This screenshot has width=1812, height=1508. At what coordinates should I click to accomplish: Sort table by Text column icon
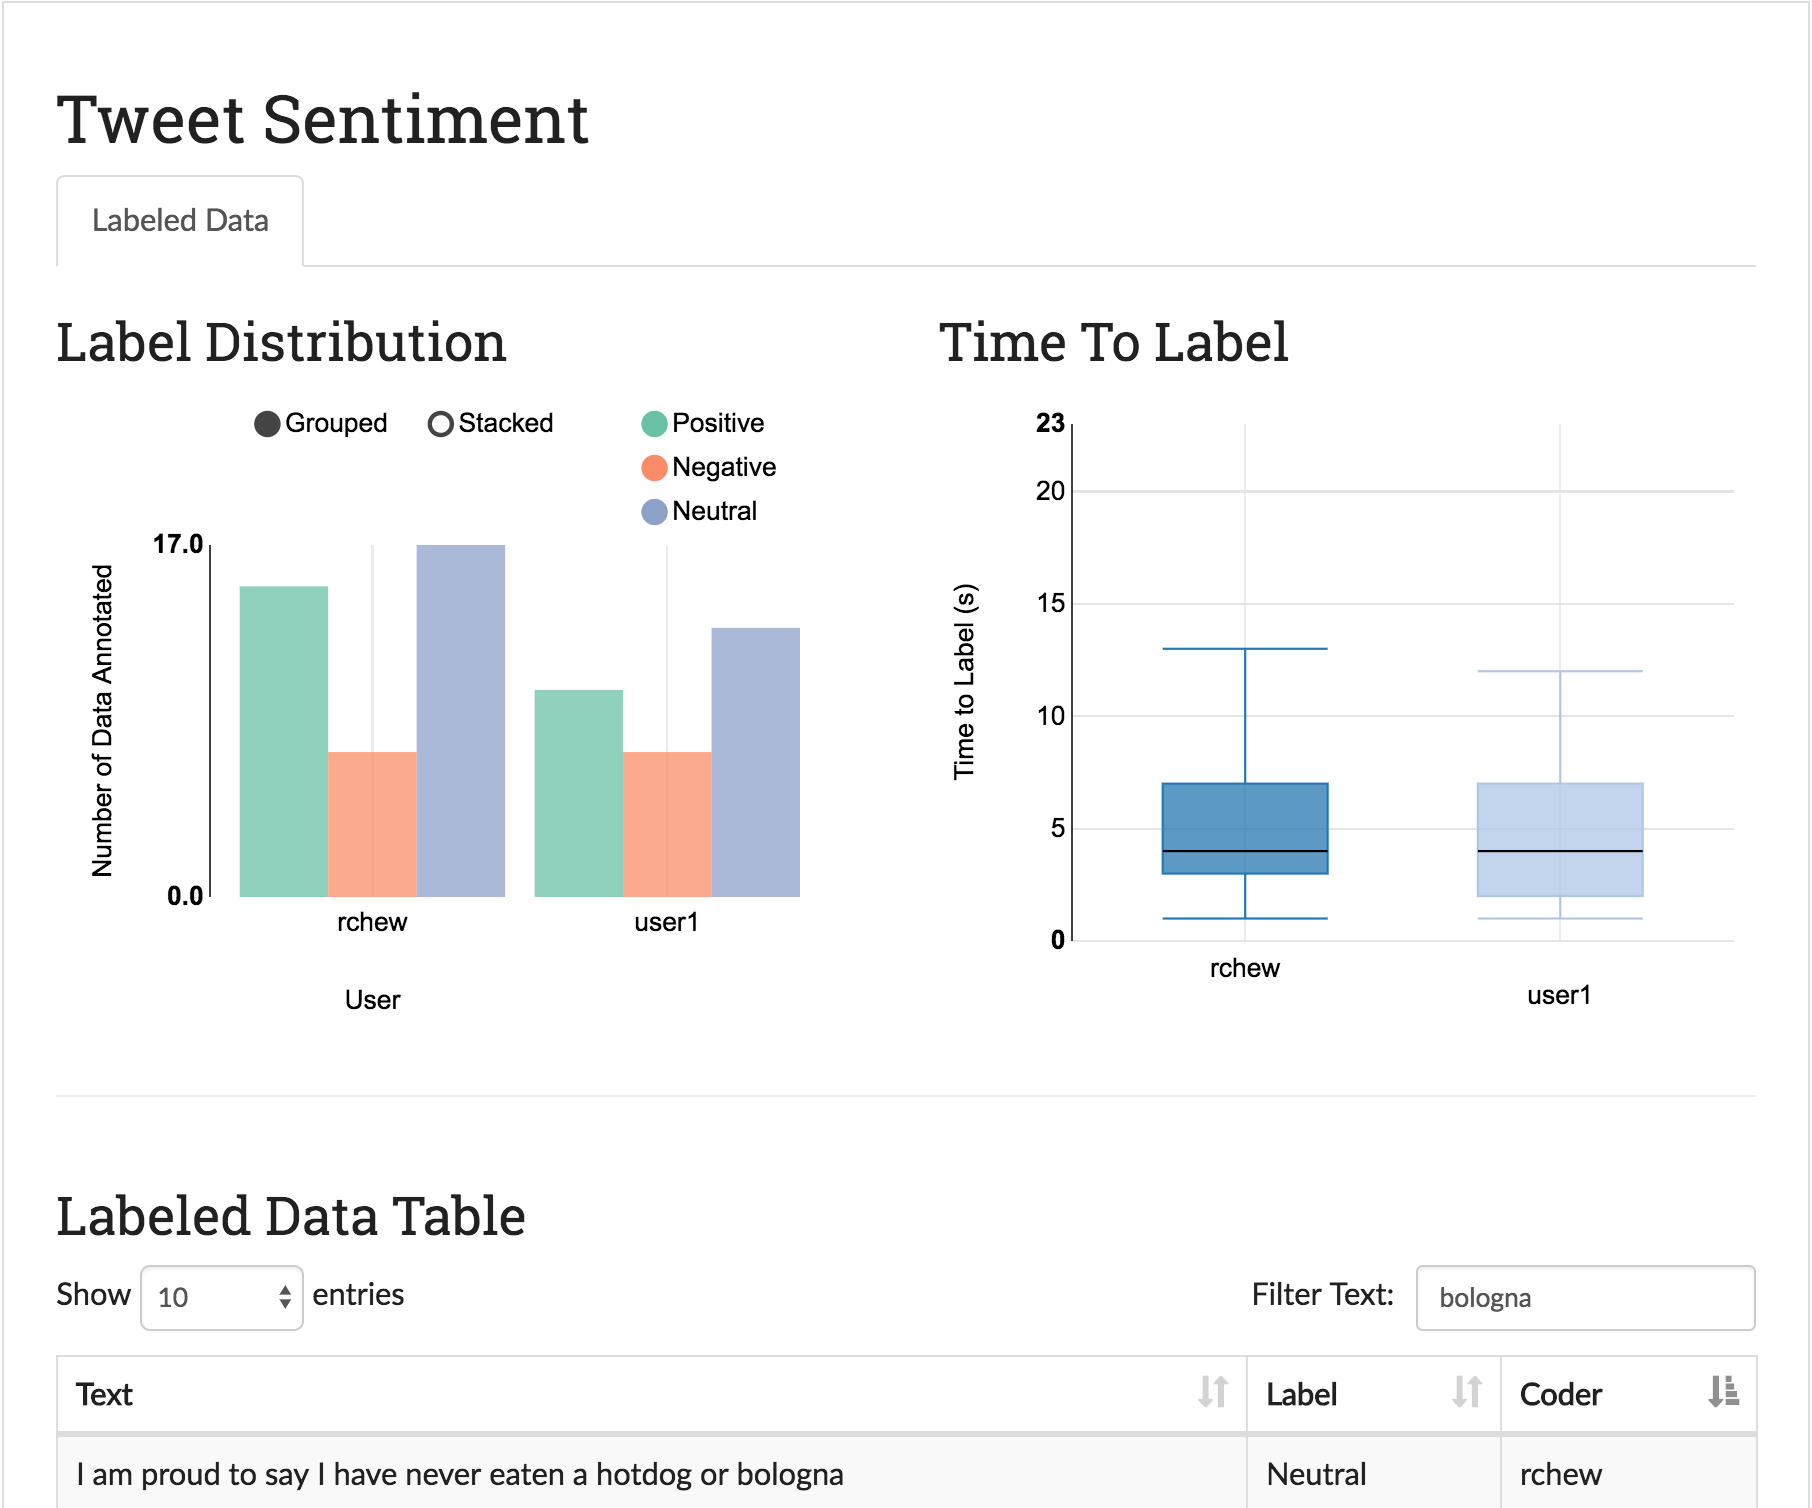(x=1212, y=1392)
